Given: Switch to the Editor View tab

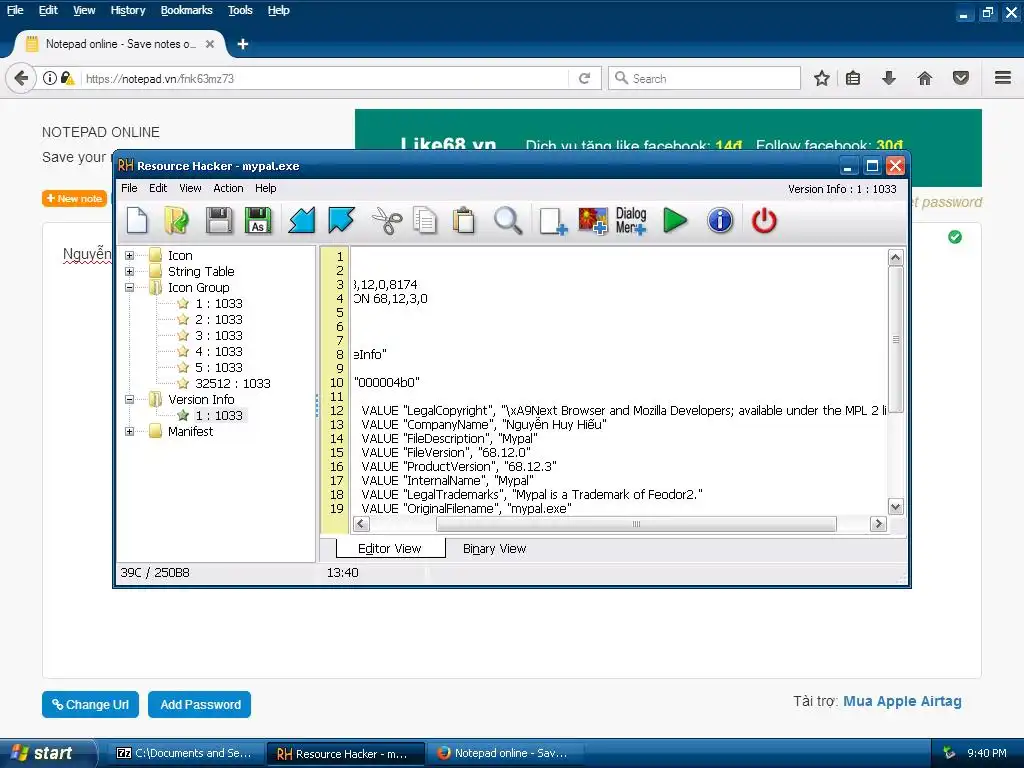Looking at the screenshot, I should coord(390,549).
